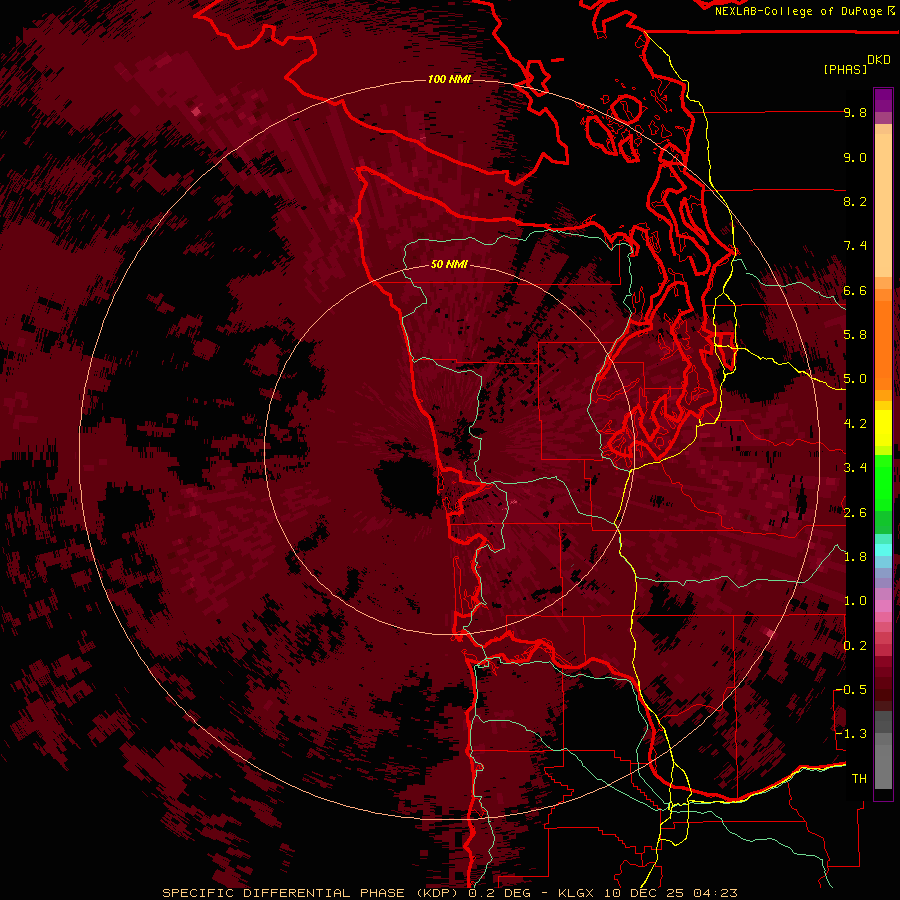Click the 4.2 scale value
This screenshot has height=900, width=900.
point(855,424)
